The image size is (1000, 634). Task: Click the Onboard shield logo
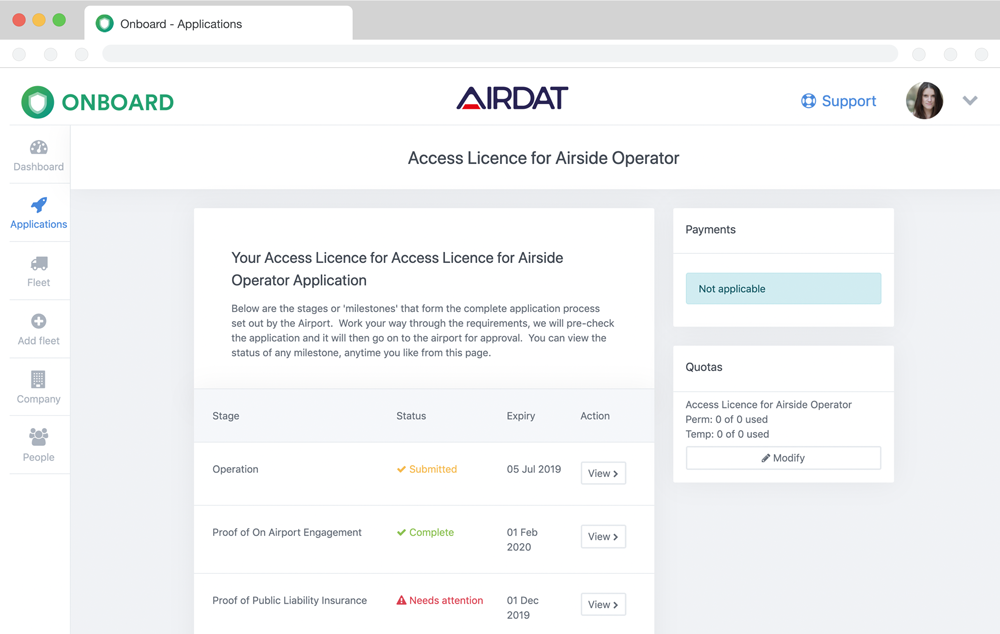tap(38, 102)
